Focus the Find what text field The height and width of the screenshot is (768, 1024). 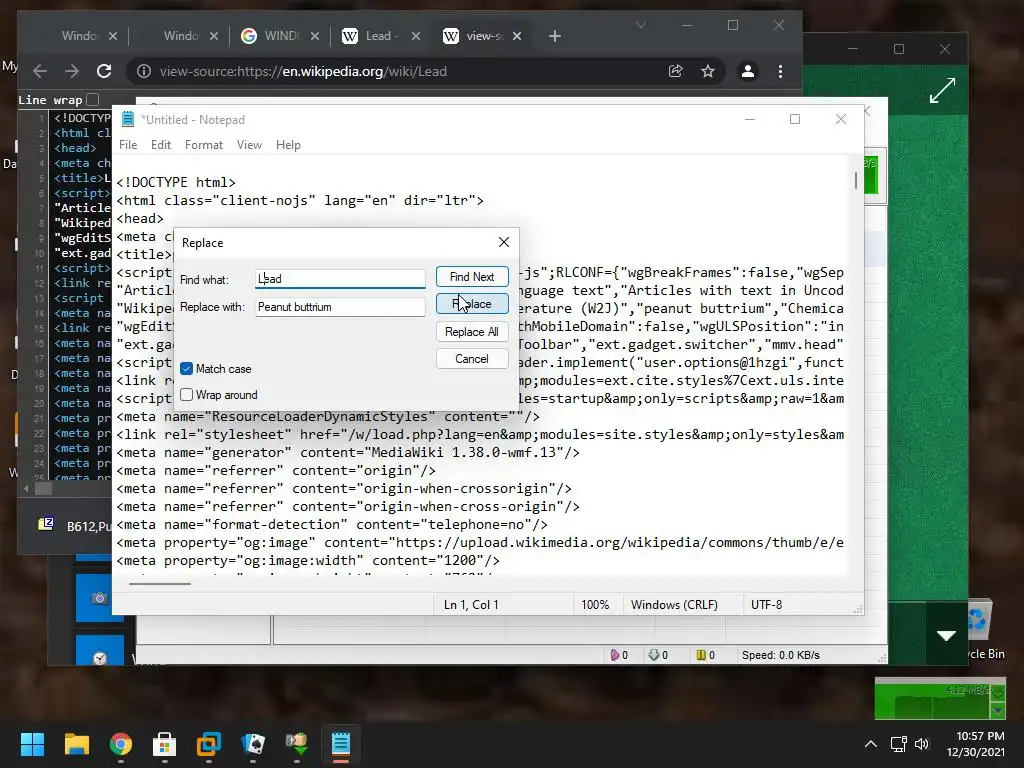pos(340,279)
